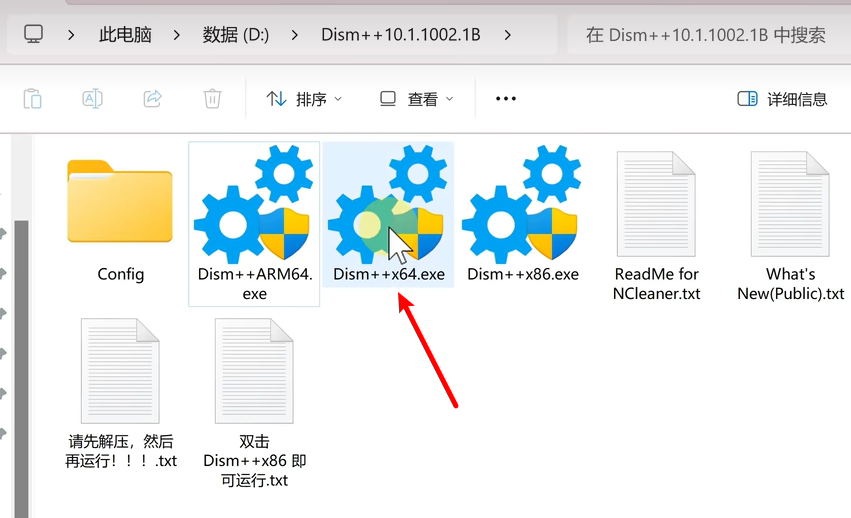Click the Dism++x64.exe file name
The height and width of the screenshot is (518, 851).
[389, 274]
